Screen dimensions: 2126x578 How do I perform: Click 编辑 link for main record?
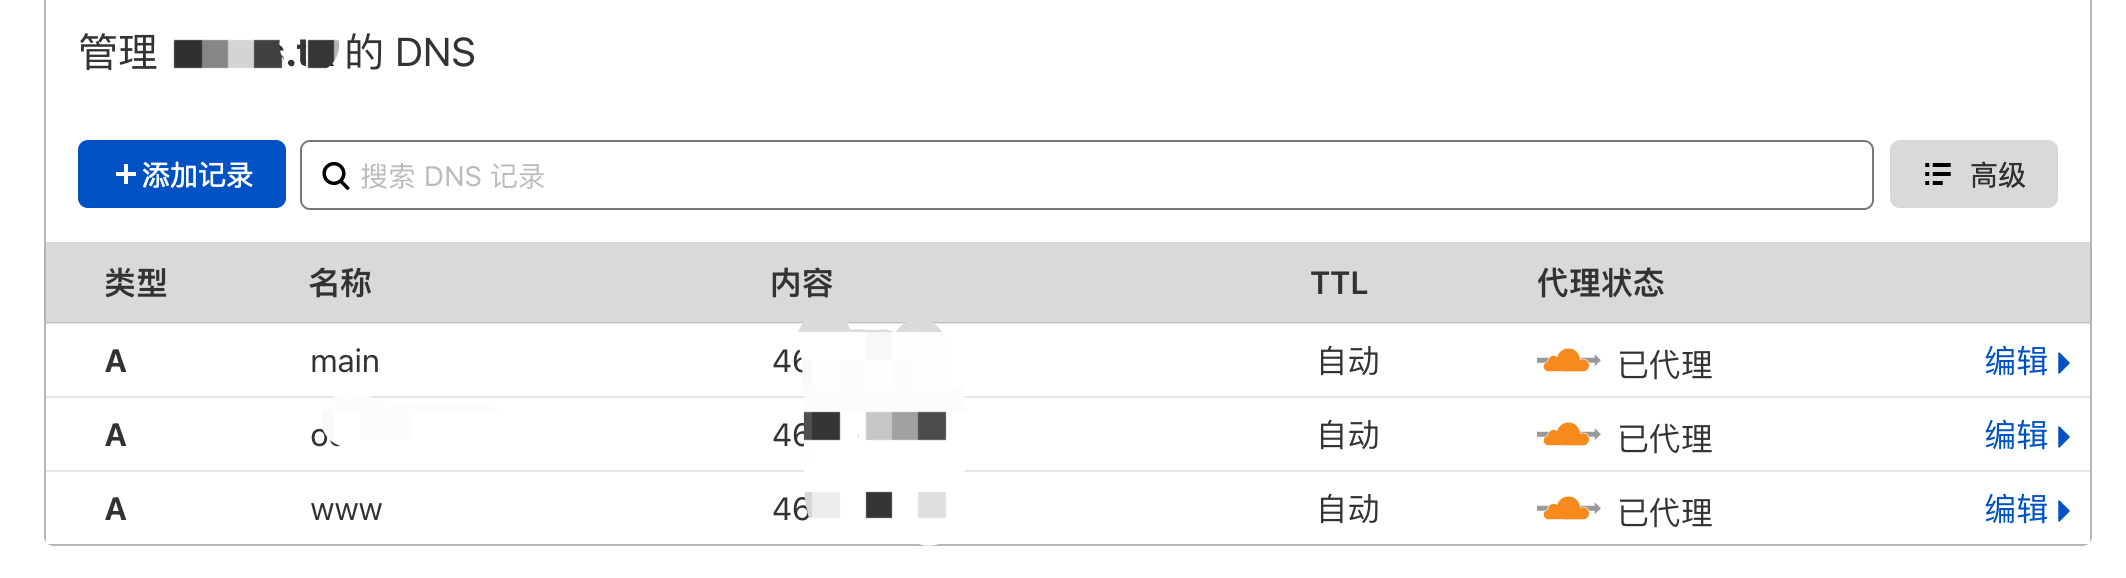[2016, 361]
